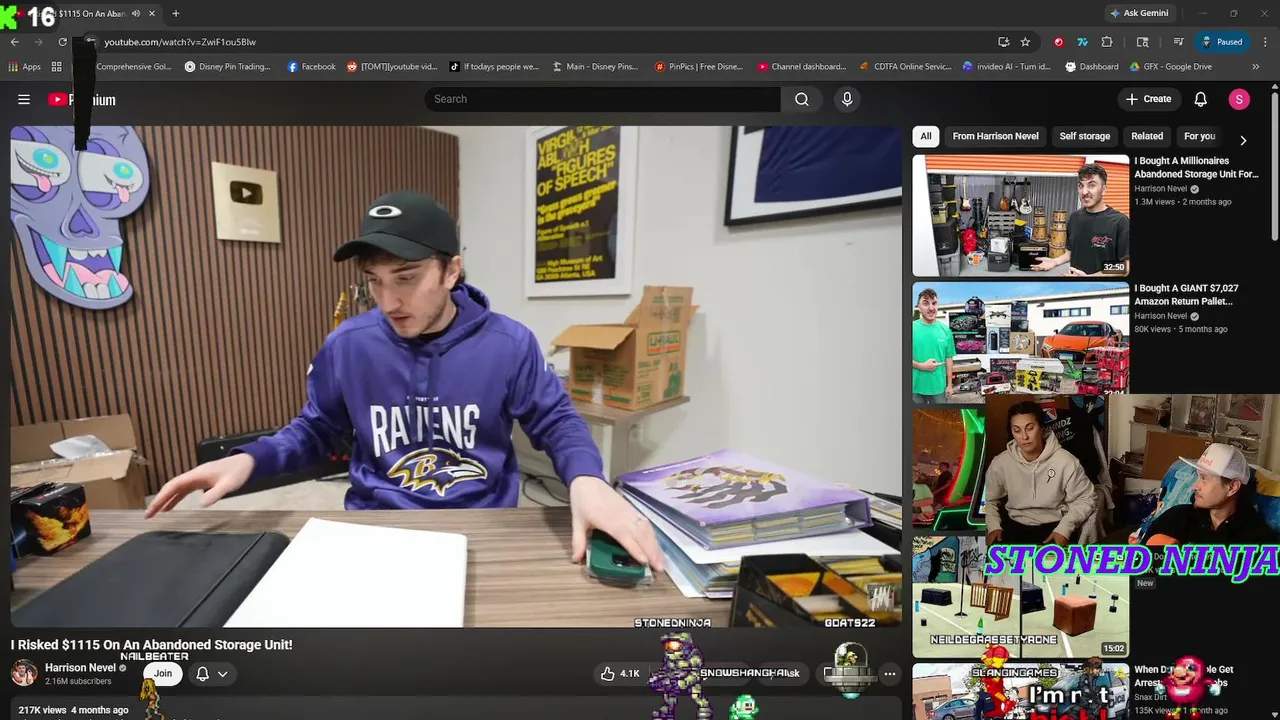Open the Disney Pin Trading bookmark
This screenshot has width=1280, height=720.
coord(228,67)
